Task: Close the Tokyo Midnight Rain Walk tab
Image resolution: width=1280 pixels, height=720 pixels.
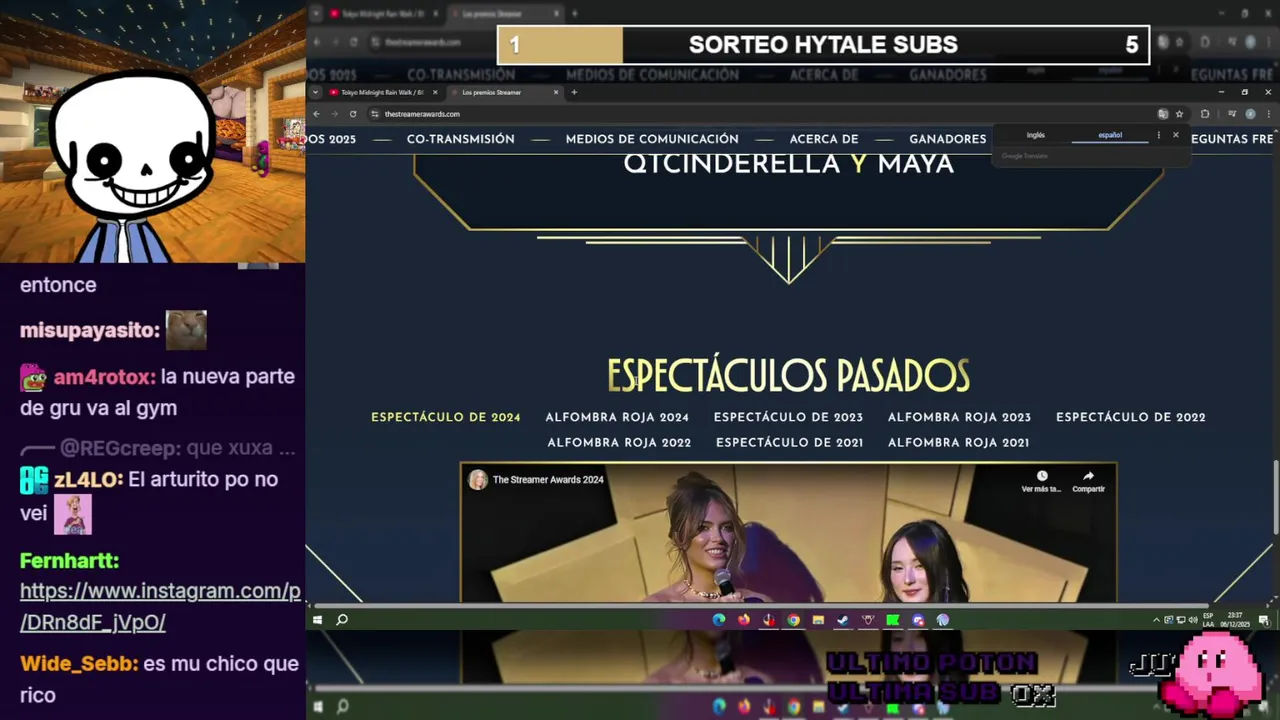Action: (435, 92)
